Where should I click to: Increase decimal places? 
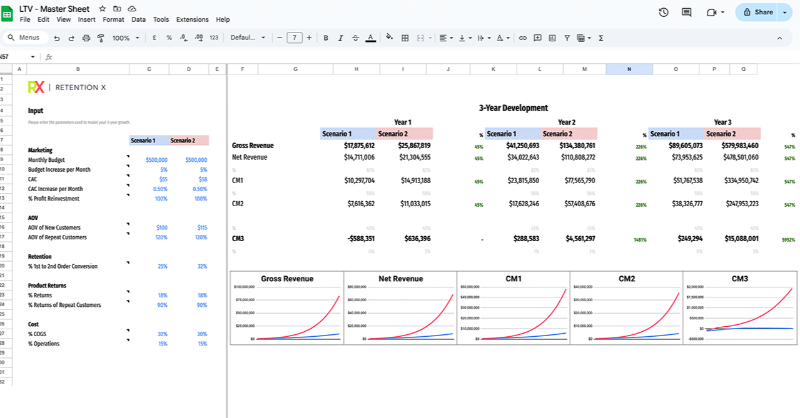[x=199, y=38]
